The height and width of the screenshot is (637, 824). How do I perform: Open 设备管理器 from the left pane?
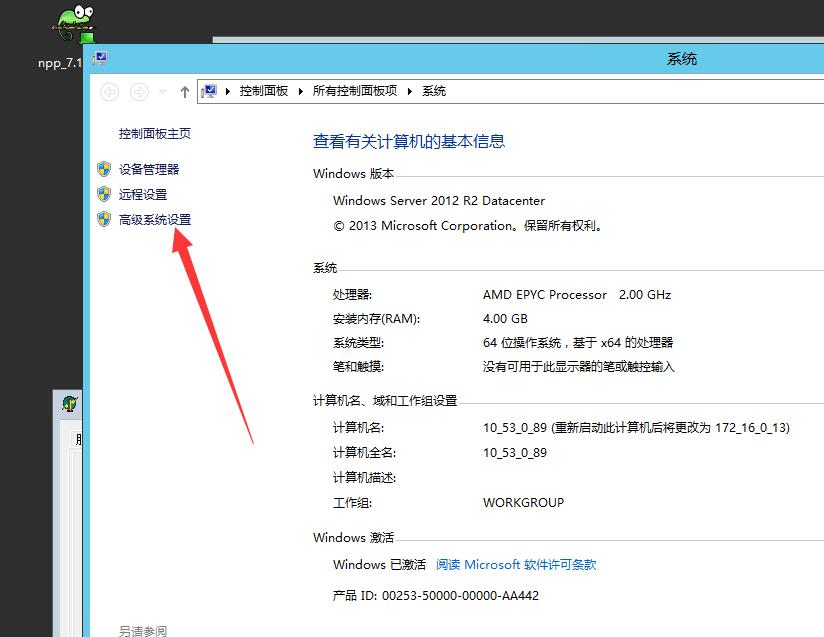point(149,169)
